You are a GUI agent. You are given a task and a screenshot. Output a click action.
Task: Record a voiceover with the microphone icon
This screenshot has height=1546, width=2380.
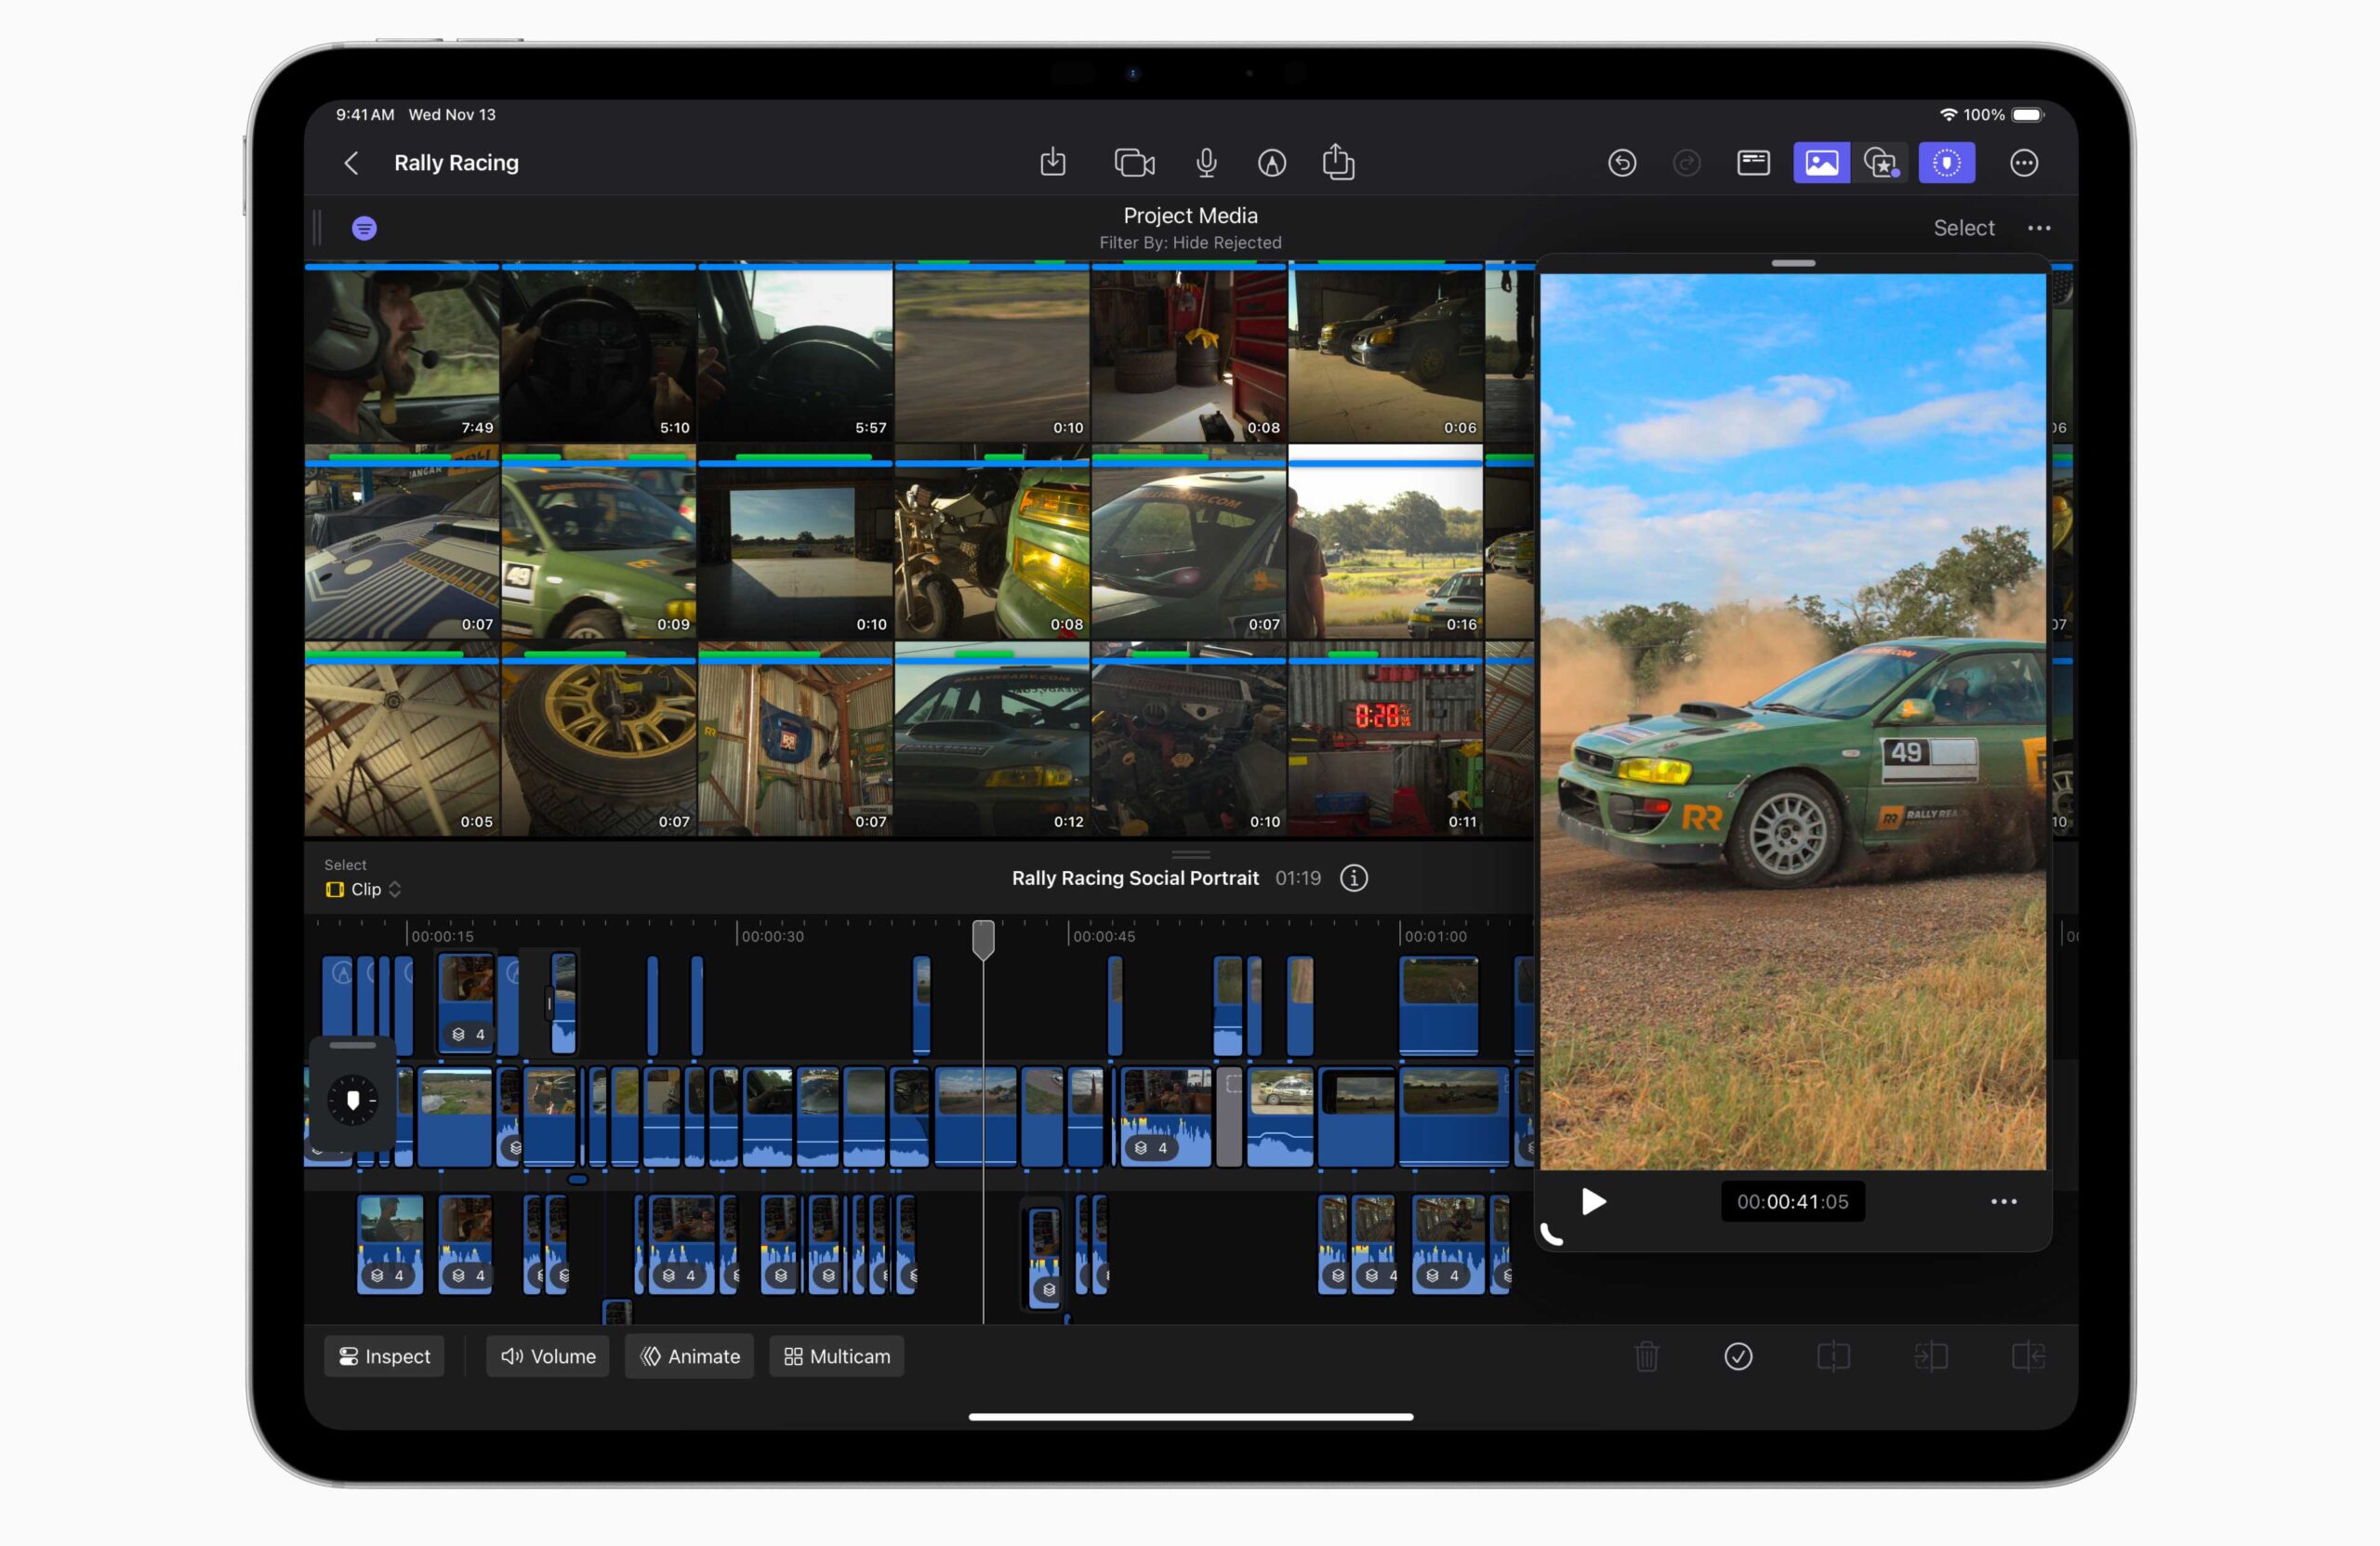tap(1207, 162)
